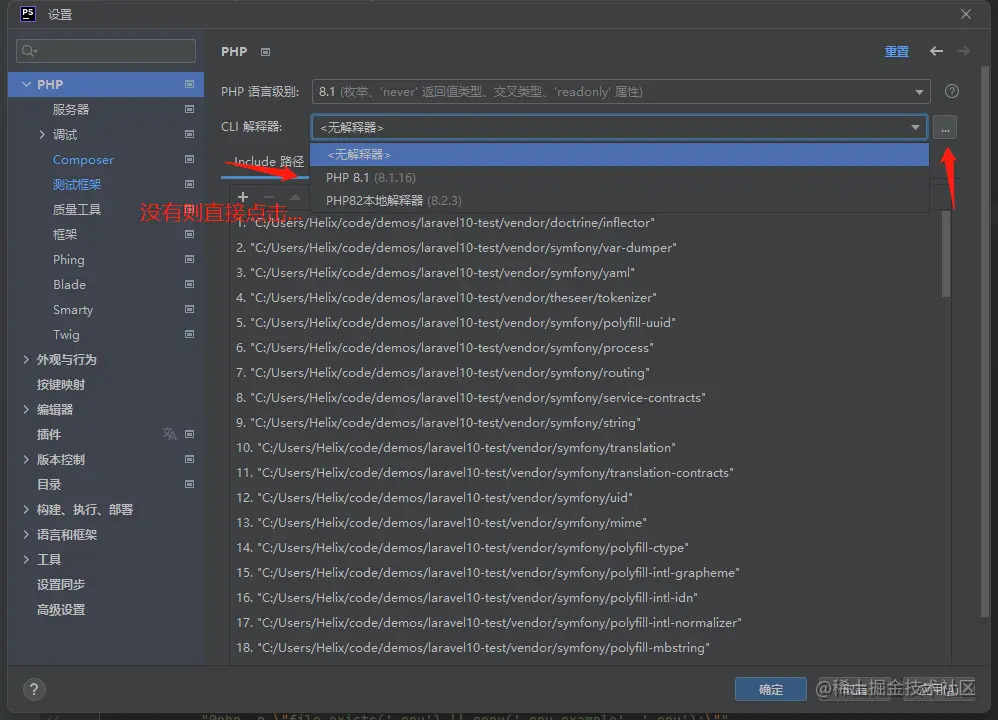Image resolution: width=998 pixels, height=720 pixels.
Task: Click the help question mark beside language level
Action: coord(952,91)
